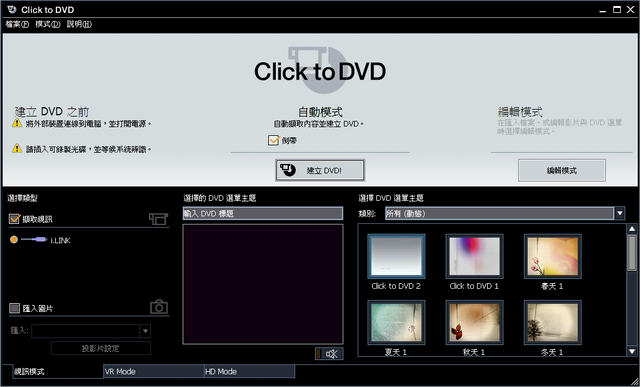The height and width of the screenshot is (387, 640).
Task: Open the 檔案 (F) menu
Action: 17,24
